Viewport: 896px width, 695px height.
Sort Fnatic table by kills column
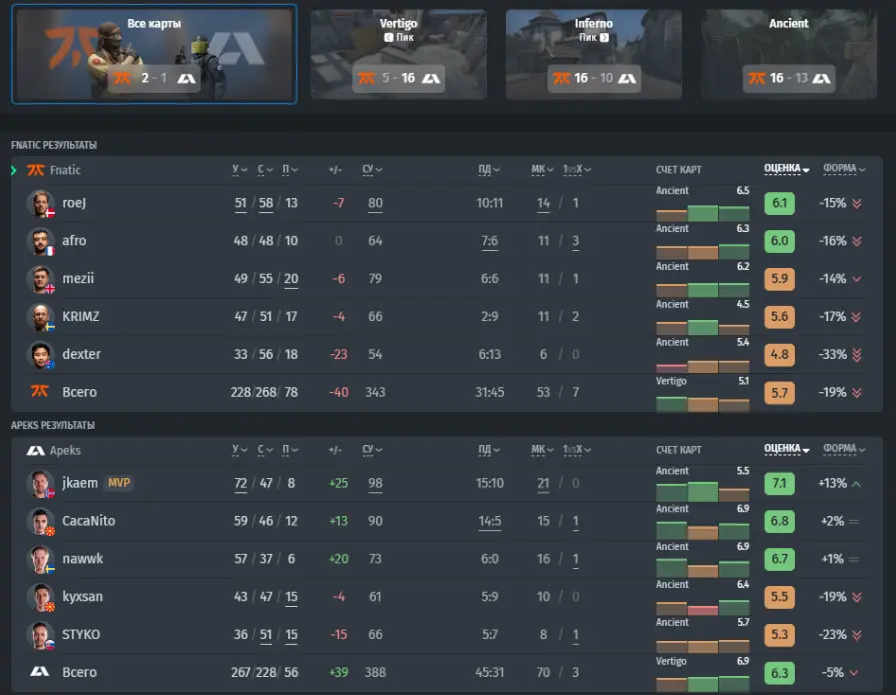point(239,169)
